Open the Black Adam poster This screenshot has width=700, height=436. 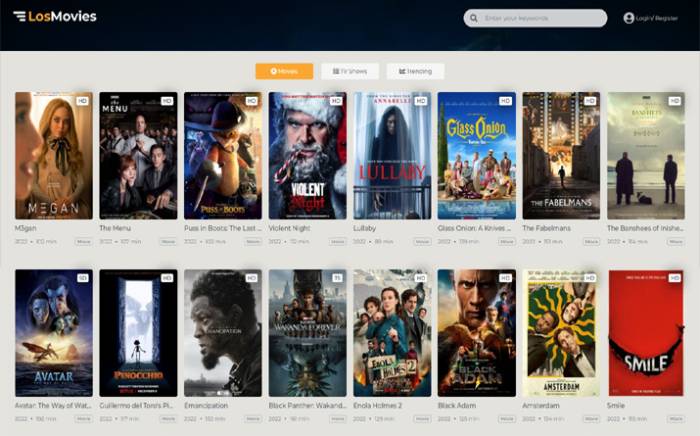[477, 333]
